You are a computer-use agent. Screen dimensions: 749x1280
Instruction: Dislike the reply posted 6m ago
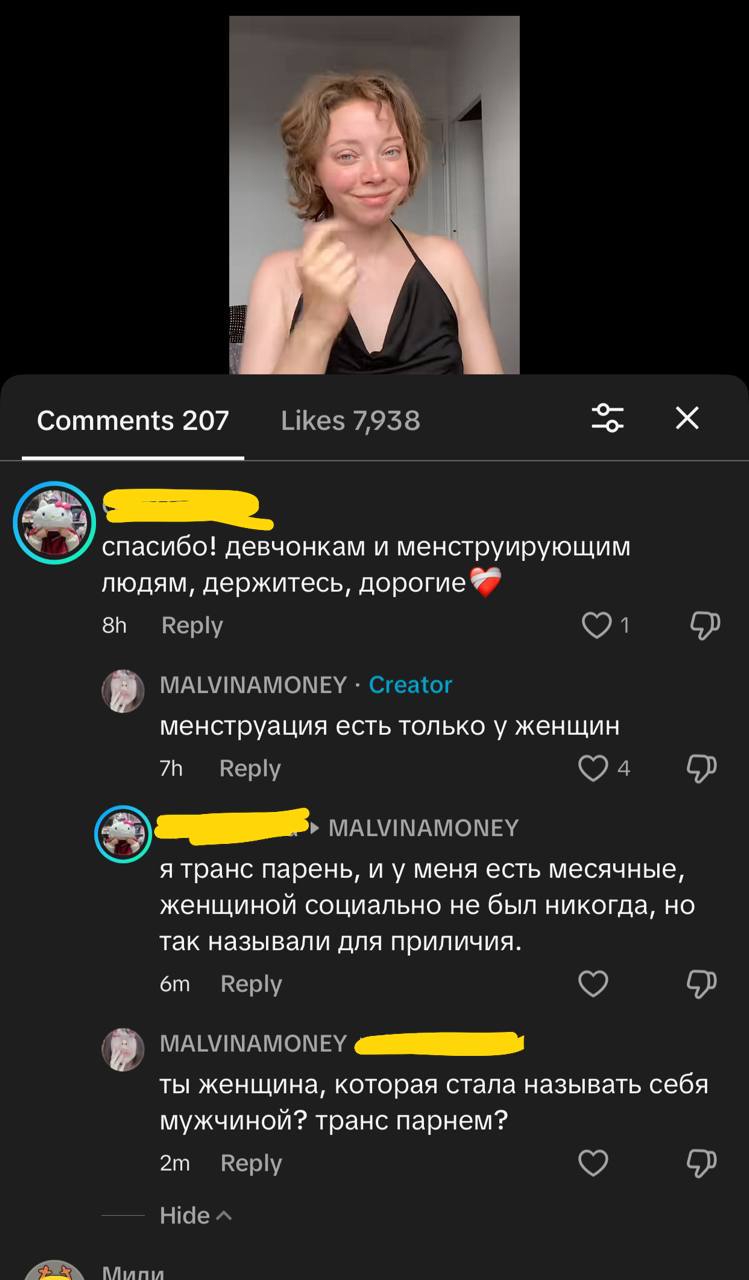pos(704,984)
